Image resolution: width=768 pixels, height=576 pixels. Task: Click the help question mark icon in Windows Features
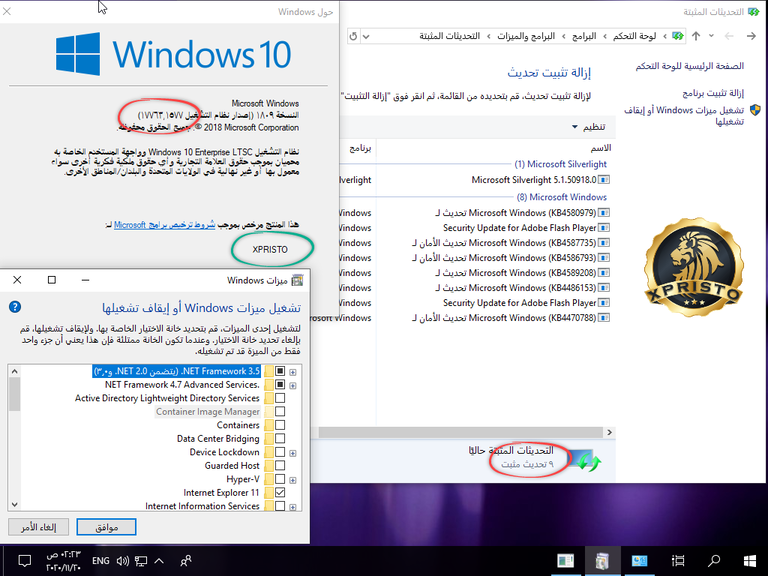pos(15,307)
